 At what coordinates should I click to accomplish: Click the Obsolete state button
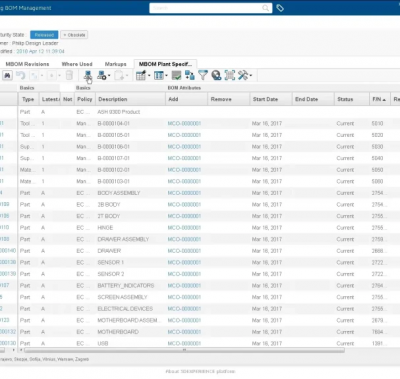(74, 35)
